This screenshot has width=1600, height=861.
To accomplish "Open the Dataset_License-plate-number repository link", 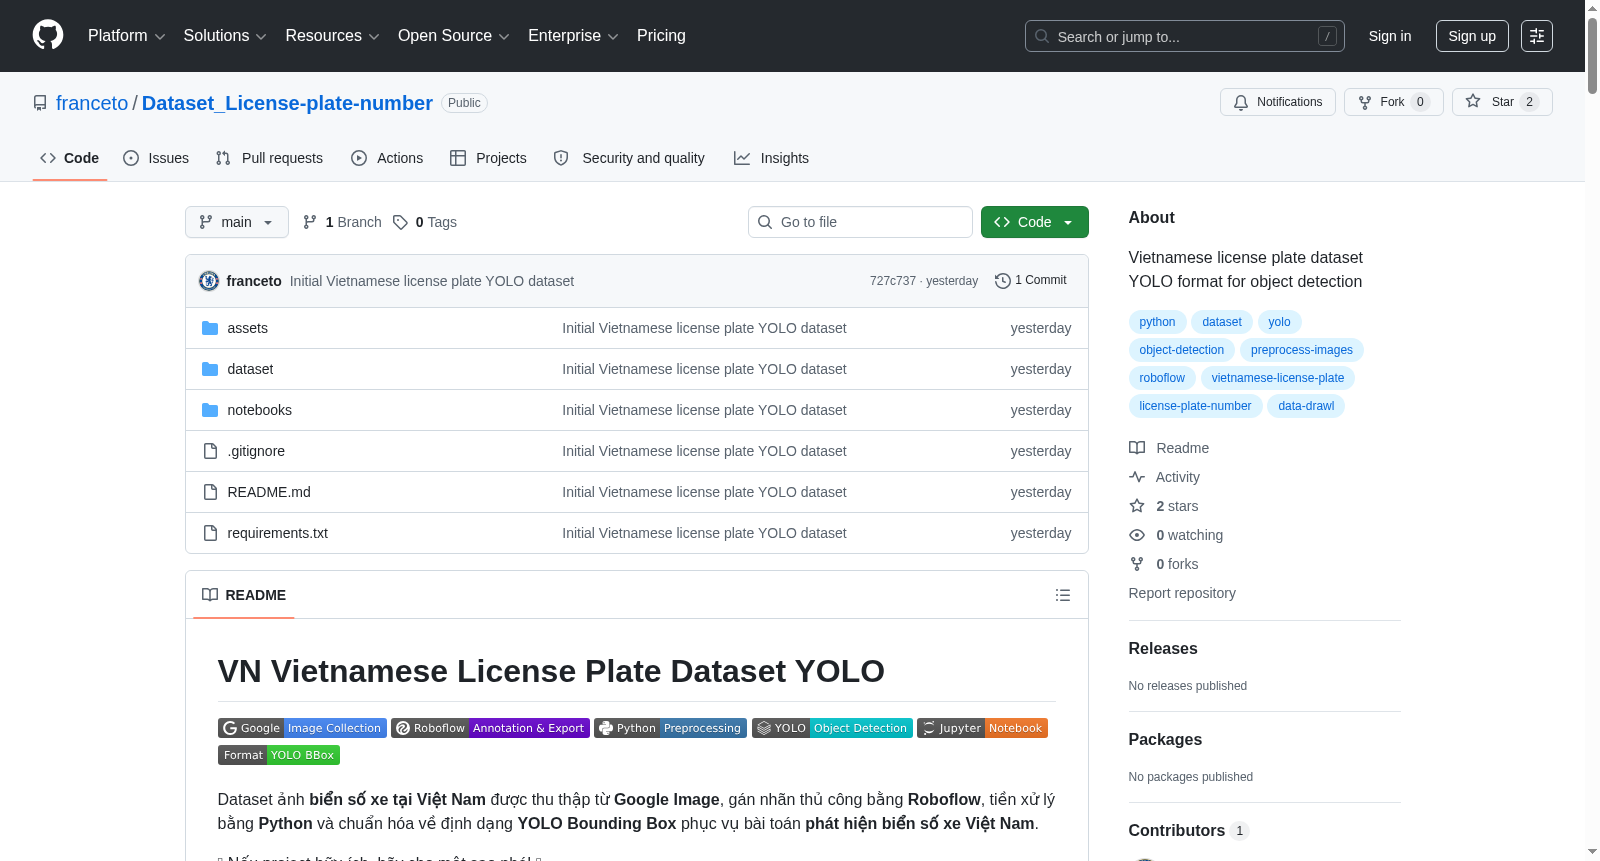I will click(287, 103).
